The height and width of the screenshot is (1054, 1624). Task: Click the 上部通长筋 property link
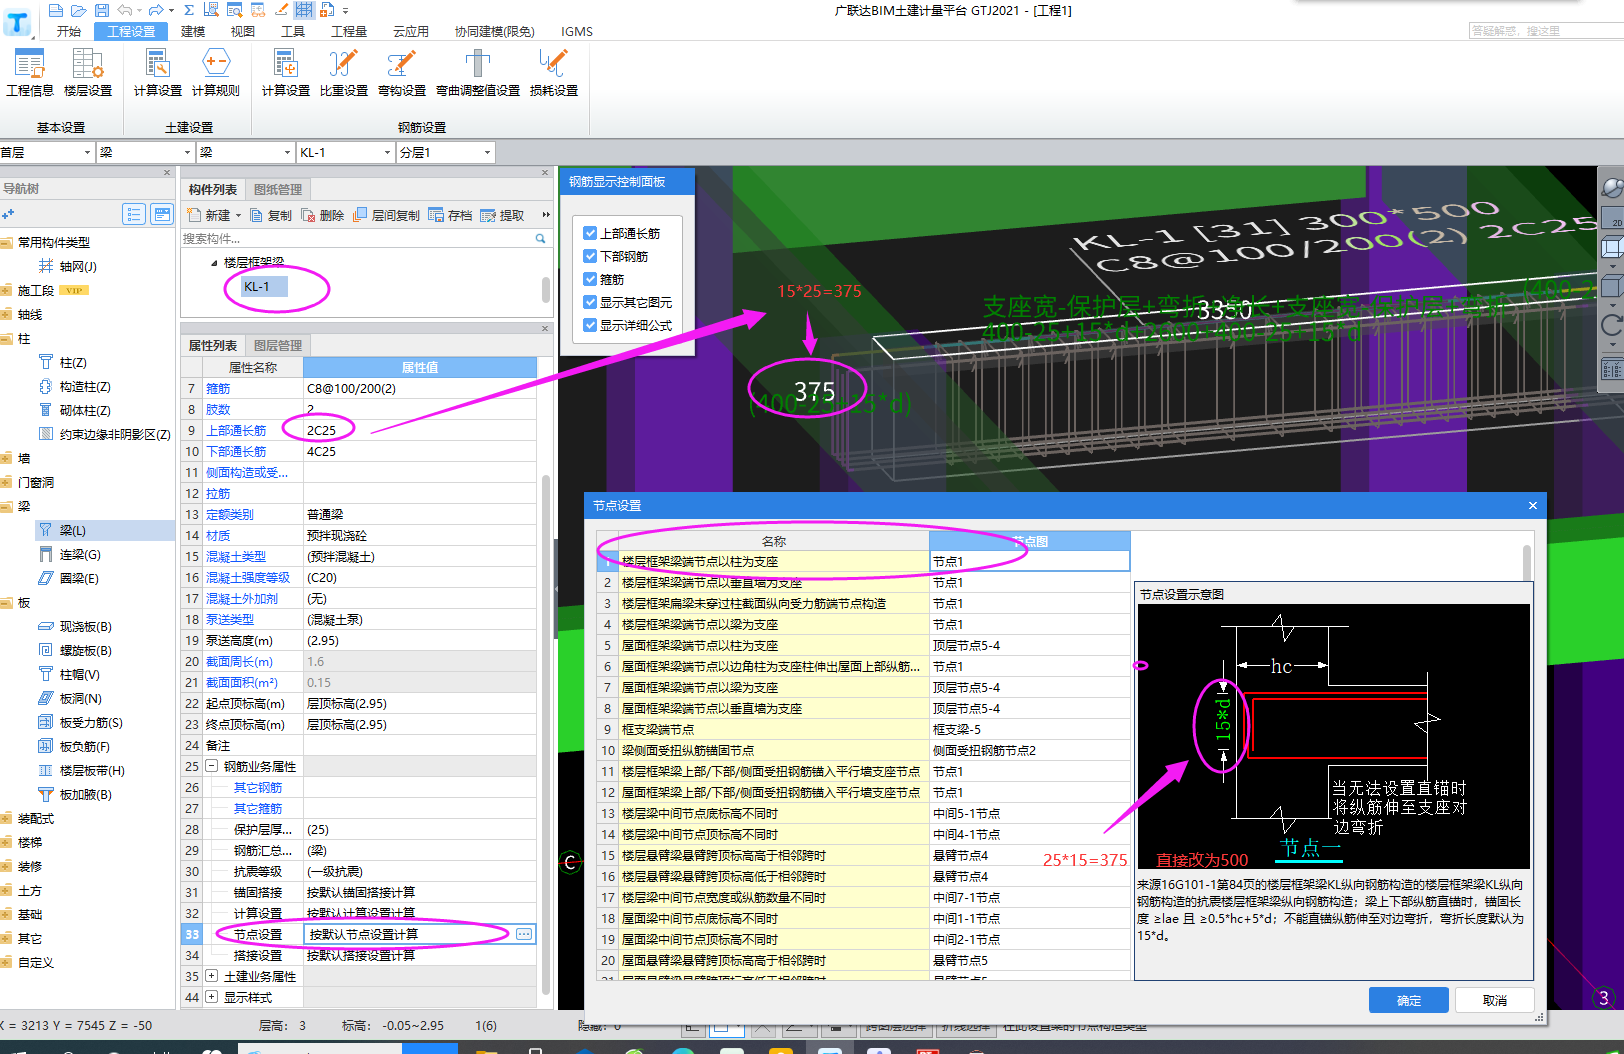pos(236,431)
